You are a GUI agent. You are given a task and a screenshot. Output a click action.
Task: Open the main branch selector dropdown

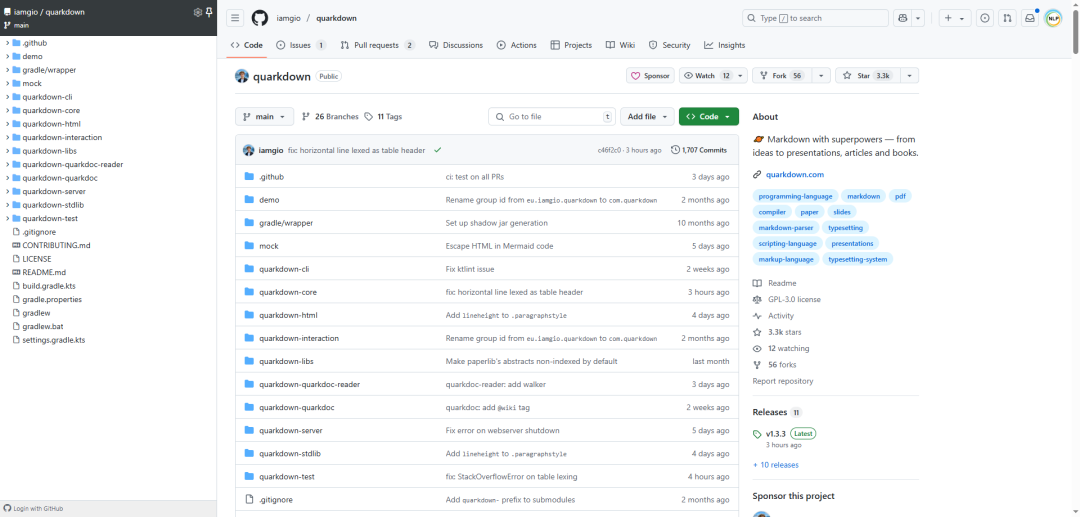click(264, 117)
